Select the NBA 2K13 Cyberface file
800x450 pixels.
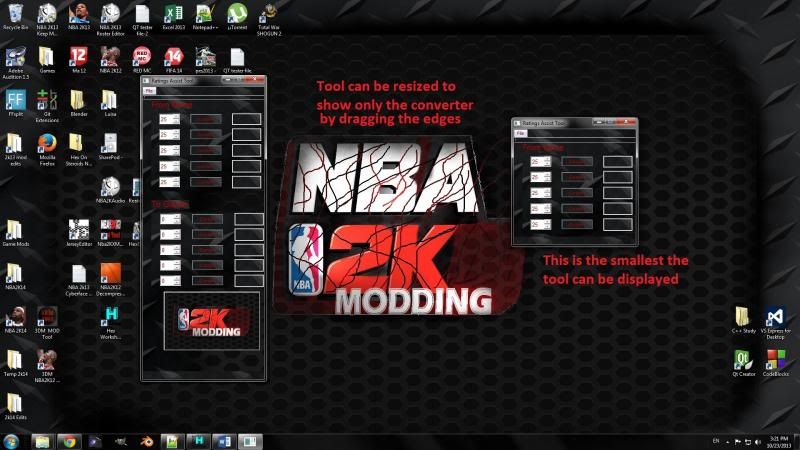point(79,280)
